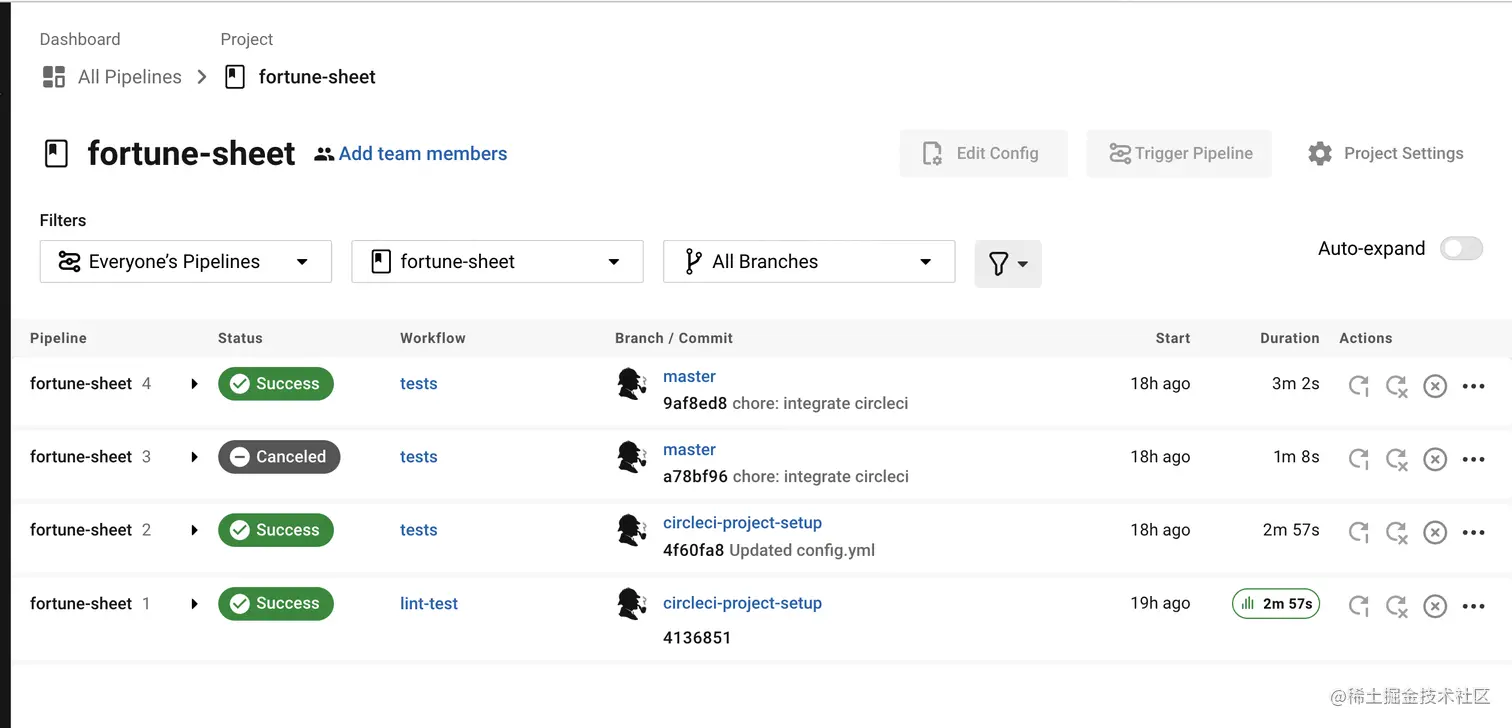1512x728 pixels.
Task: Open the Everyone's Pipelines dropdown
Action: [x=186, y=262]
